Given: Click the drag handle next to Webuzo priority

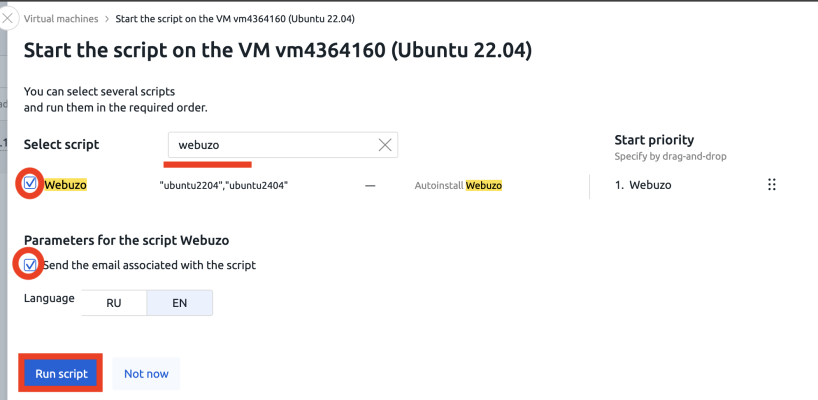Looking at the screenshot, I should pos(772,185).
